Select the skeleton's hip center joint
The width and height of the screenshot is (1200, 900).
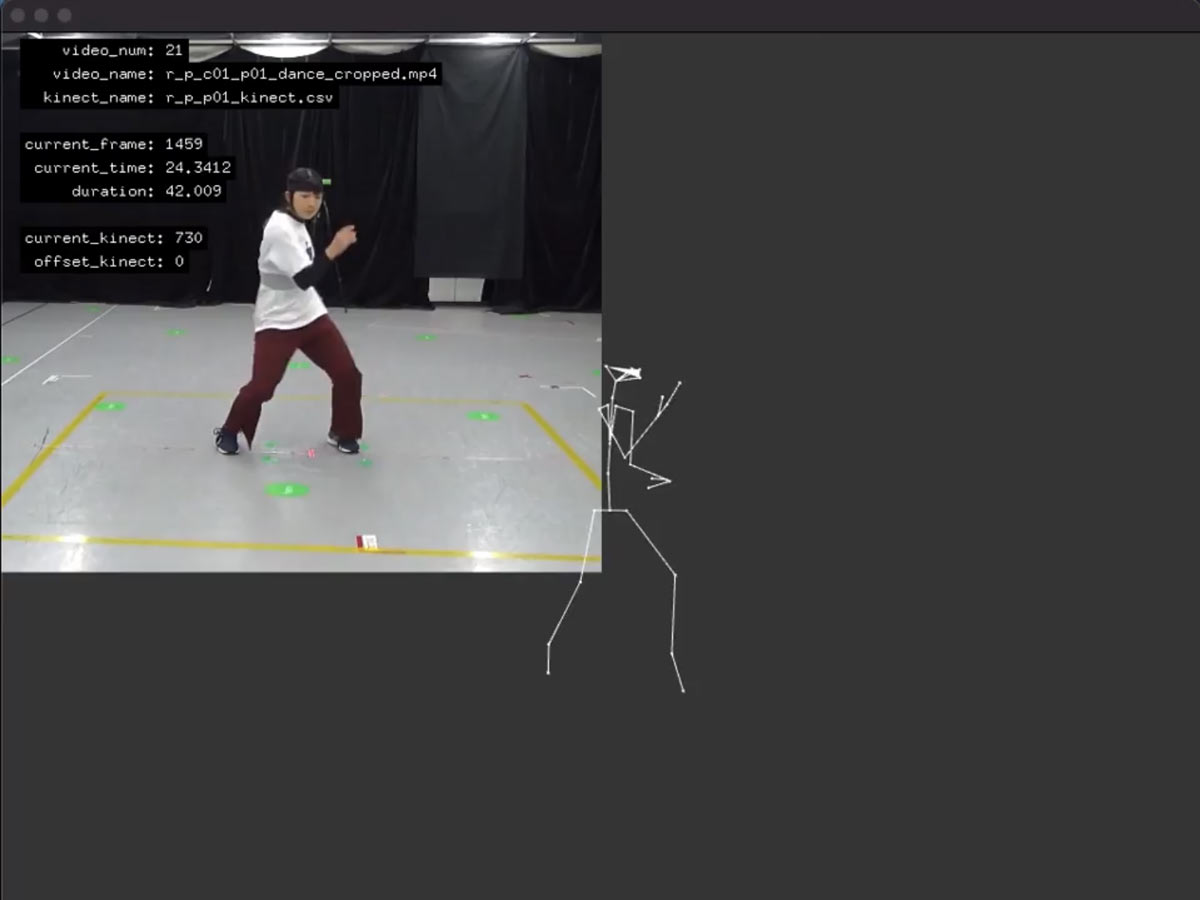[611, 510]
